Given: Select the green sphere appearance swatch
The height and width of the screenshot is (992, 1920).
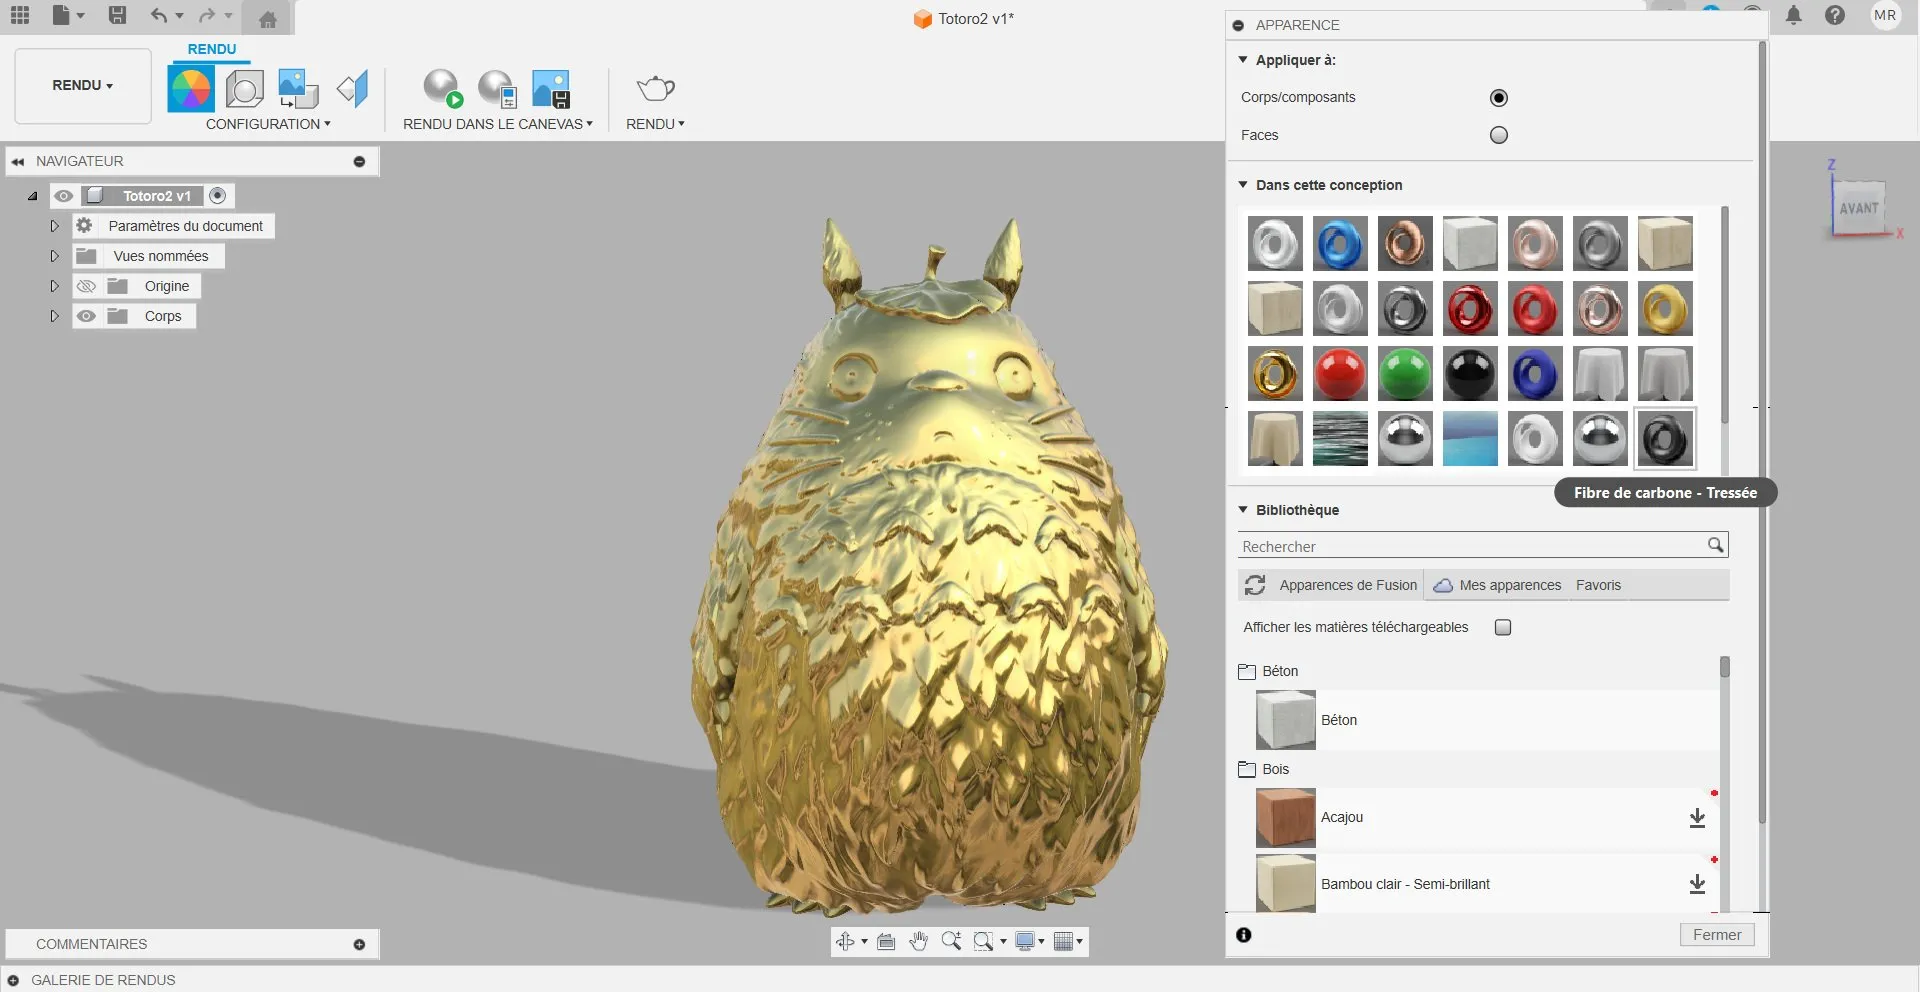Looking at the screenshot, I should [x=1405, y=374].
